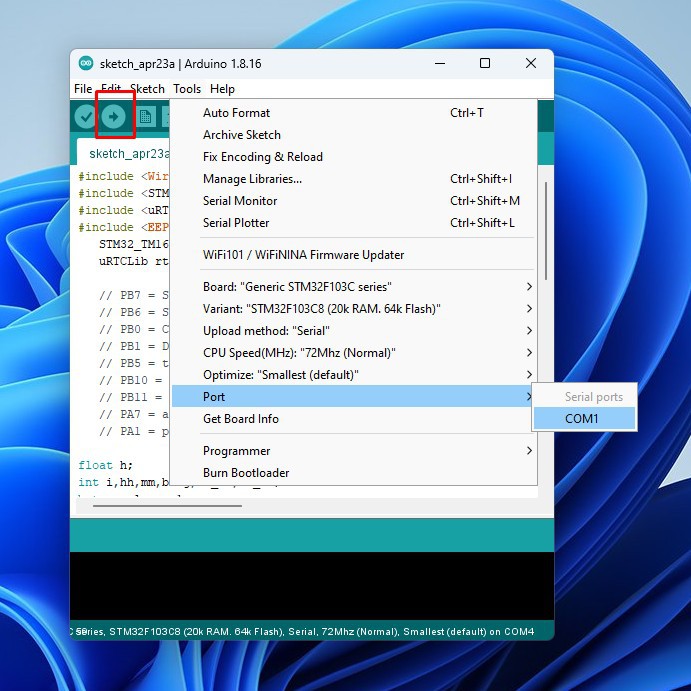This screenshot has width=691, height=691.
Task: Open Manage Libraries from the menu
Action: pos(252,179)
